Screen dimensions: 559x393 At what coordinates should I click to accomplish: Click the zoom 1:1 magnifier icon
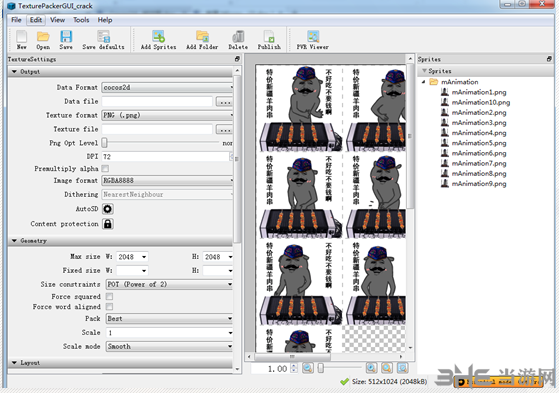[387, 368]
